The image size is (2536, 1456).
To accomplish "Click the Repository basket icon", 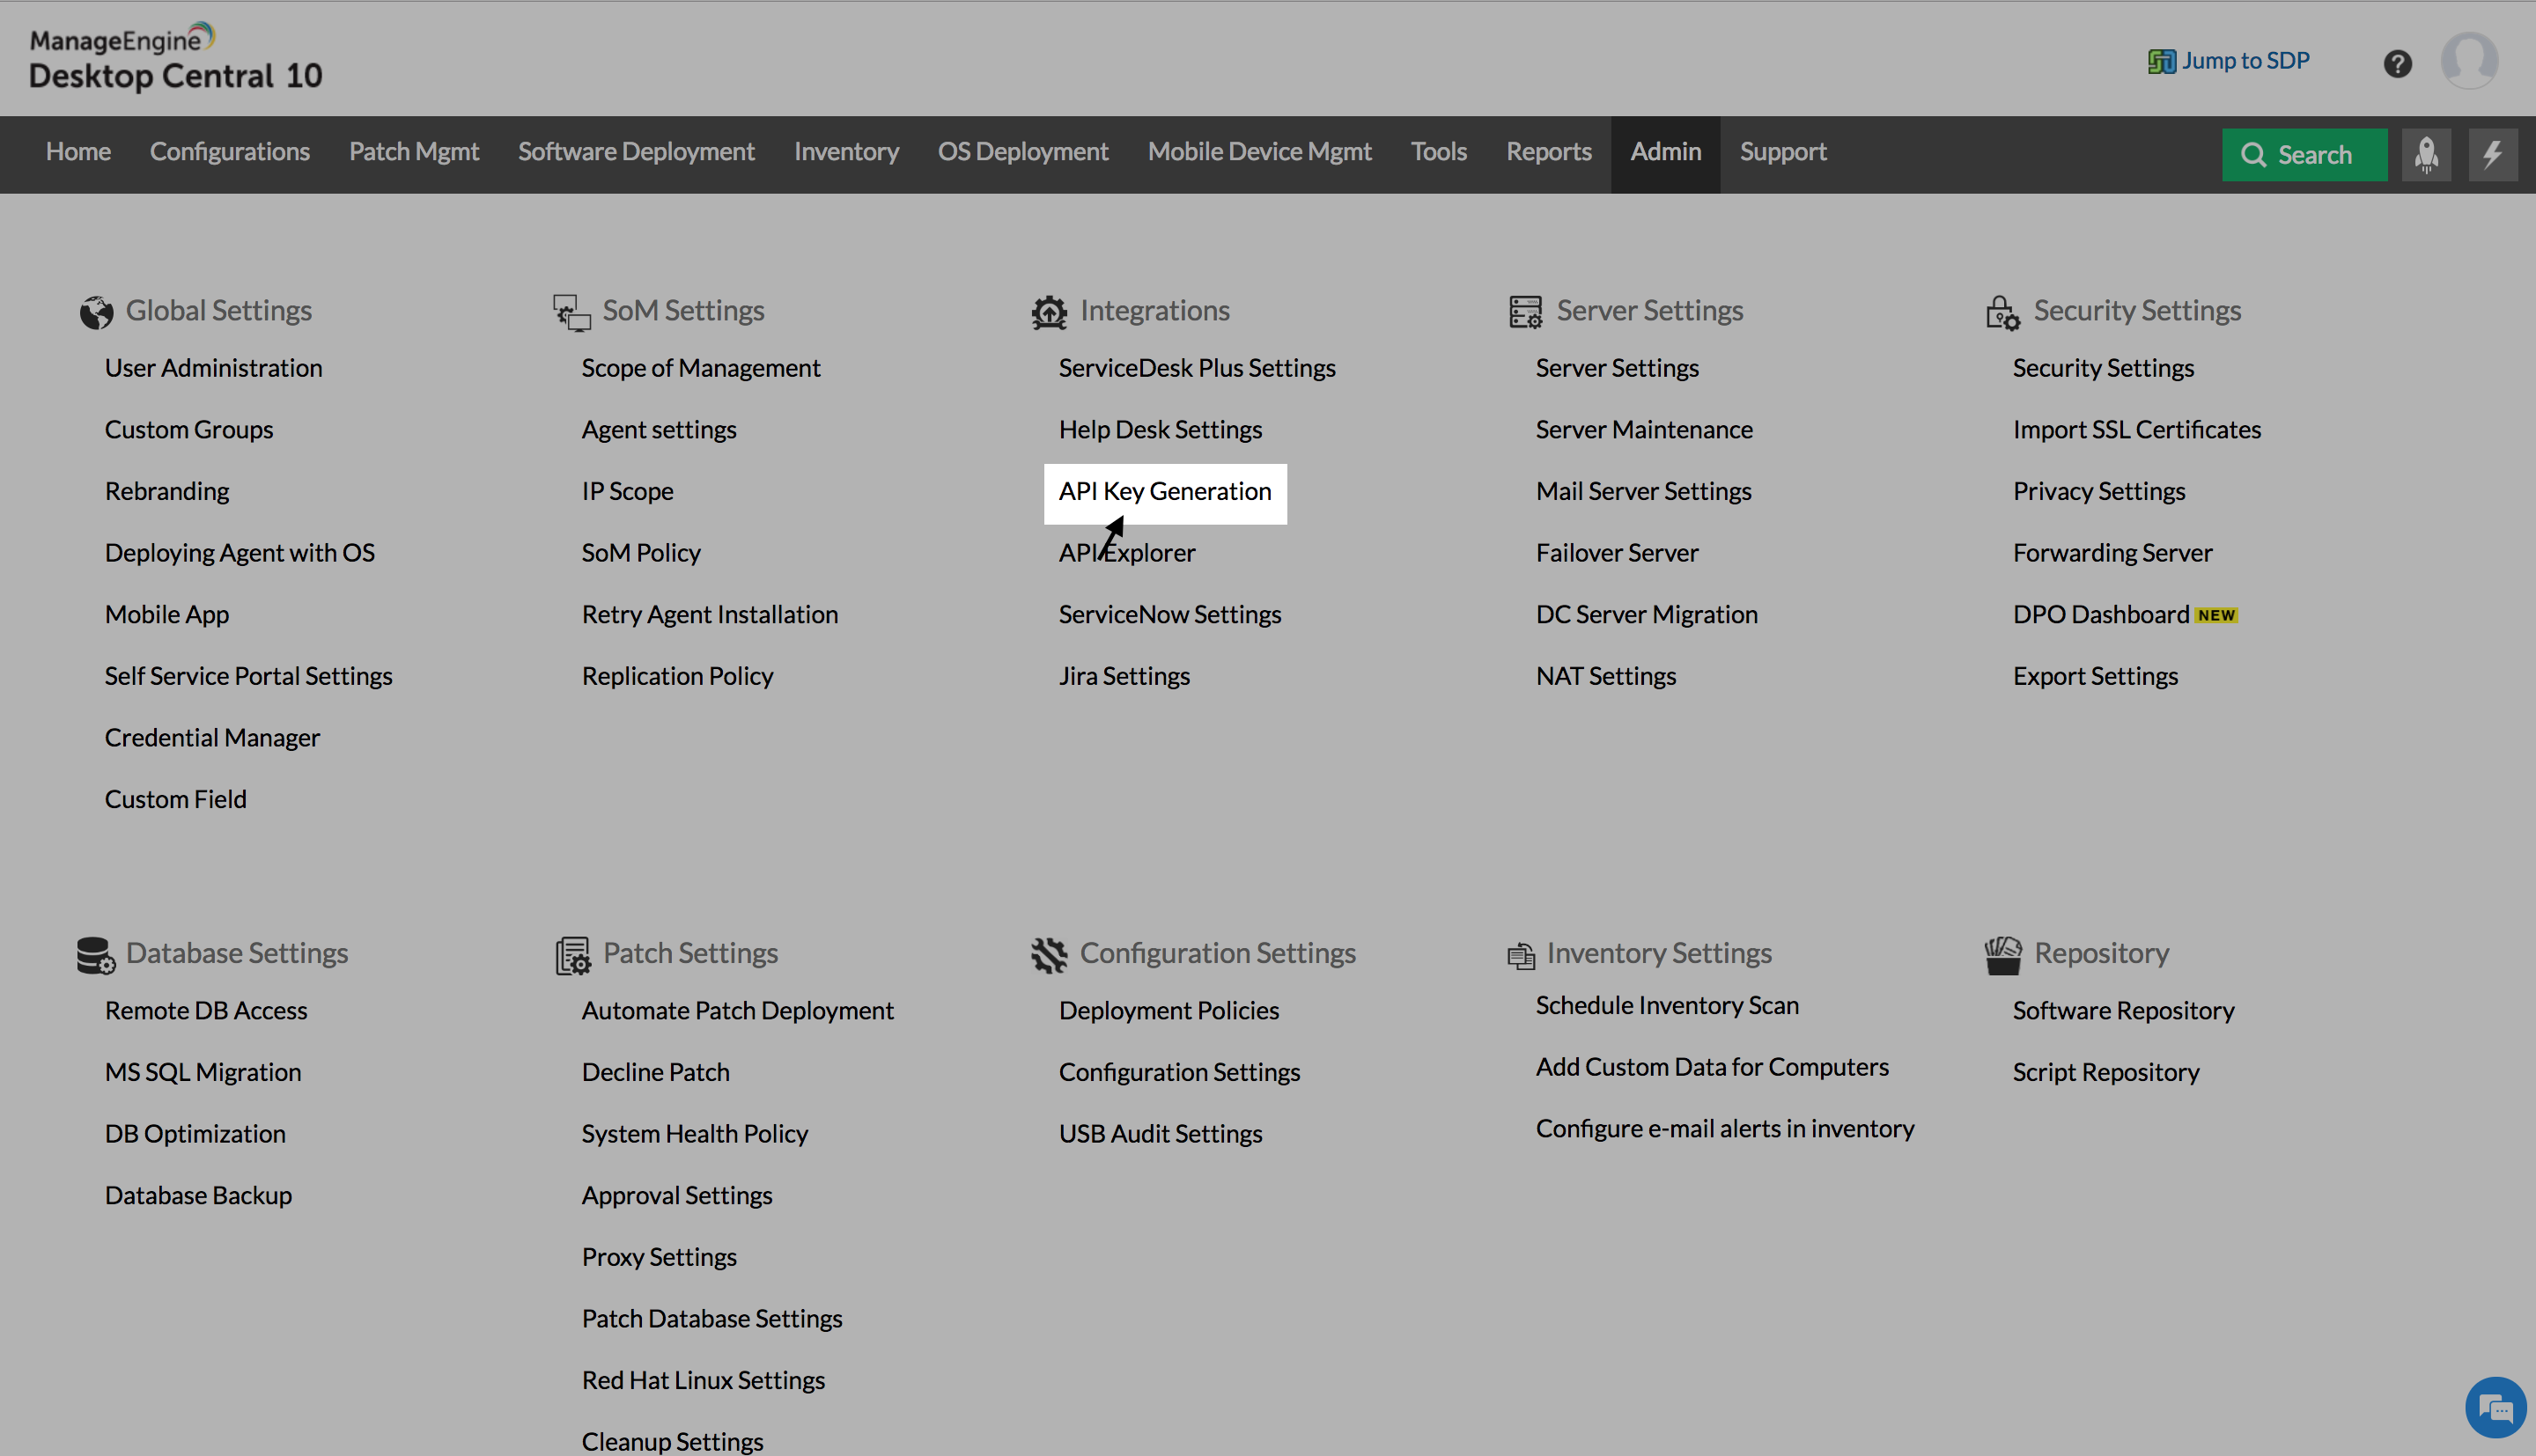I will click(2003, 955).
